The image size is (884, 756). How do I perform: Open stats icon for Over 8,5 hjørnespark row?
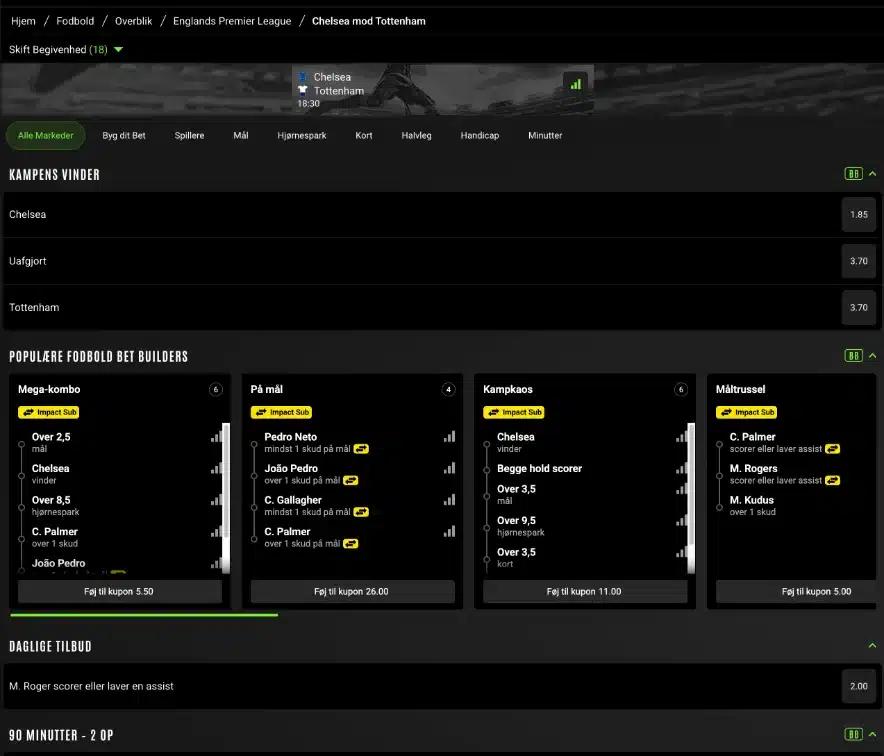click(x=216, y=500)
